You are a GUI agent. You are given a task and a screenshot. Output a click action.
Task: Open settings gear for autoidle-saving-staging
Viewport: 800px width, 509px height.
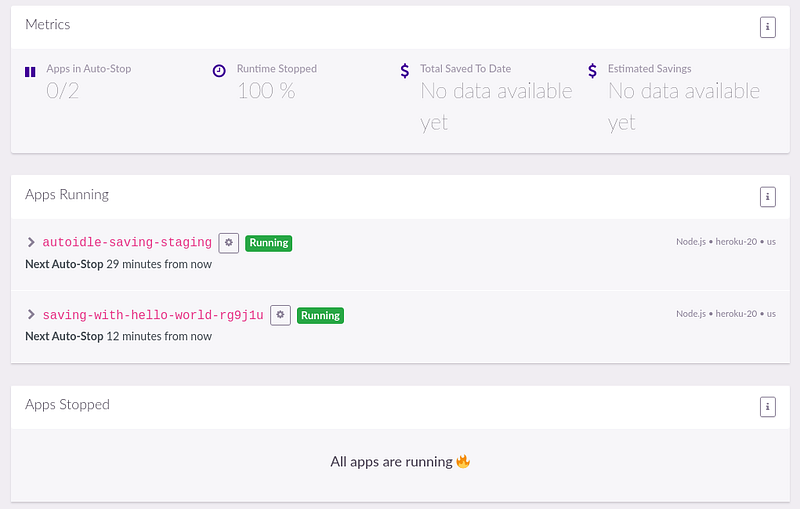(x=229, y=242)
